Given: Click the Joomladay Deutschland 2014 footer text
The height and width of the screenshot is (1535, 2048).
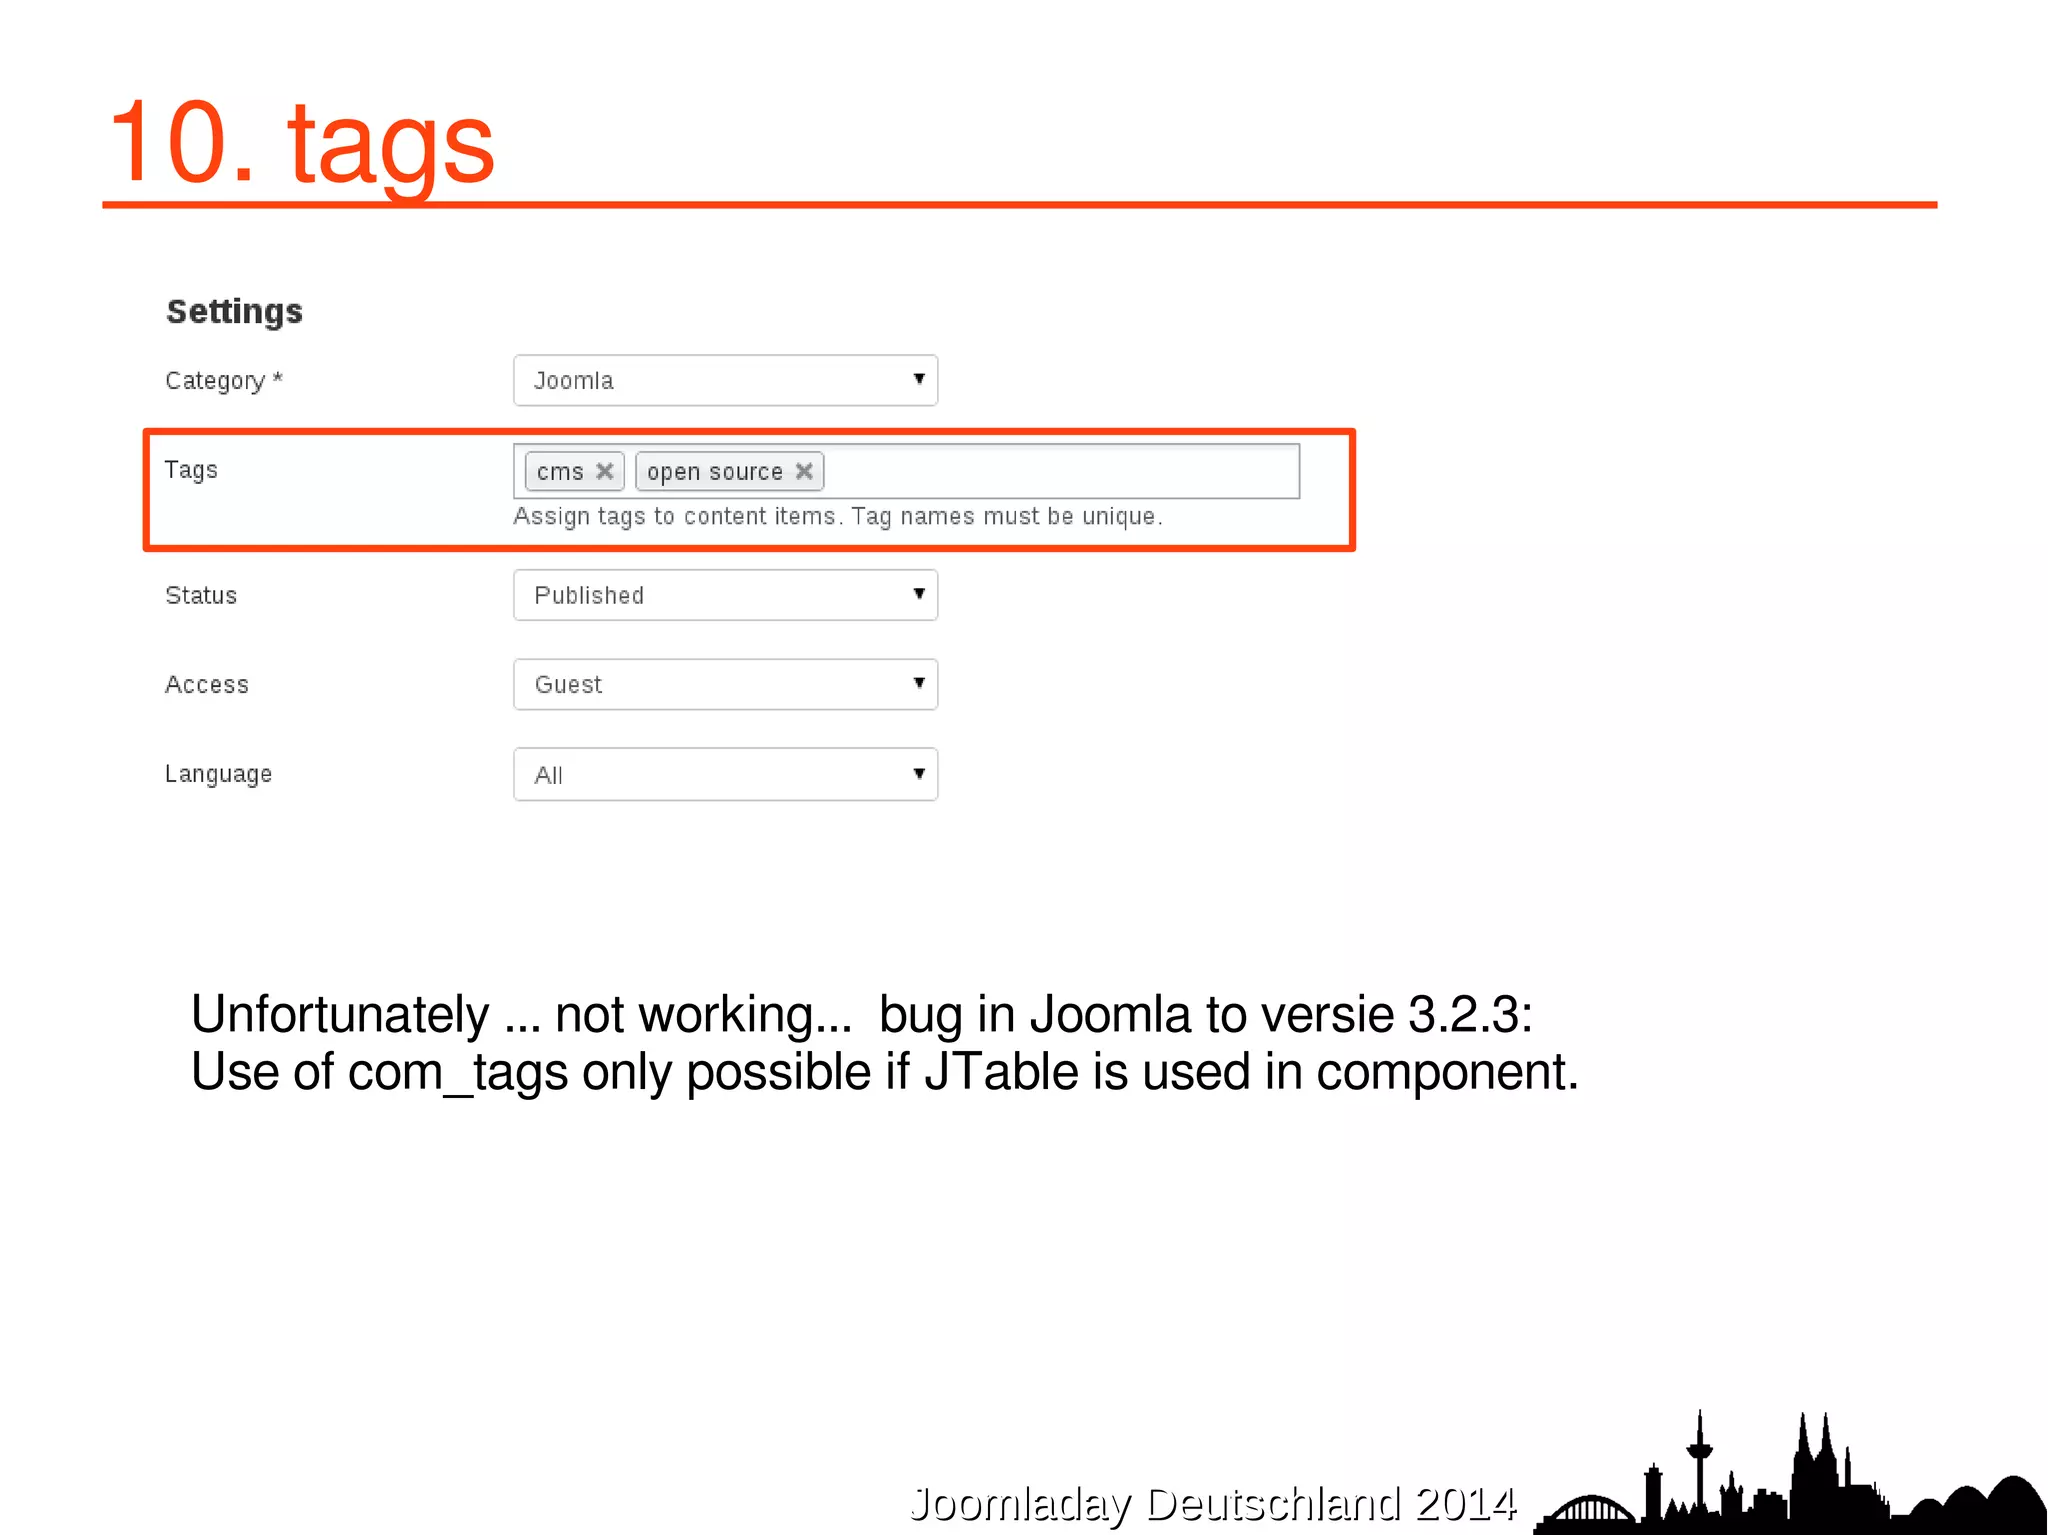Looking at the screenshot, I should point(1213,1503).
